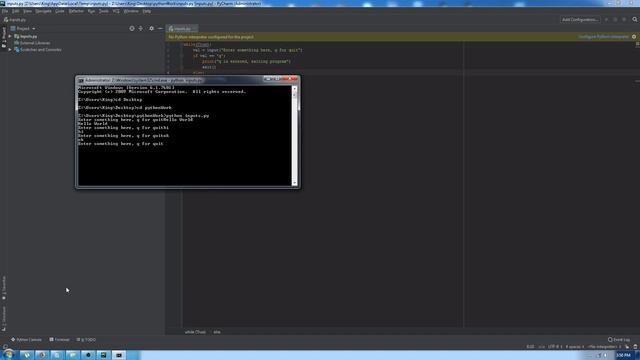Open the Event Log
The height and width of the screenshot is (360, 640).
pos(619,340)
